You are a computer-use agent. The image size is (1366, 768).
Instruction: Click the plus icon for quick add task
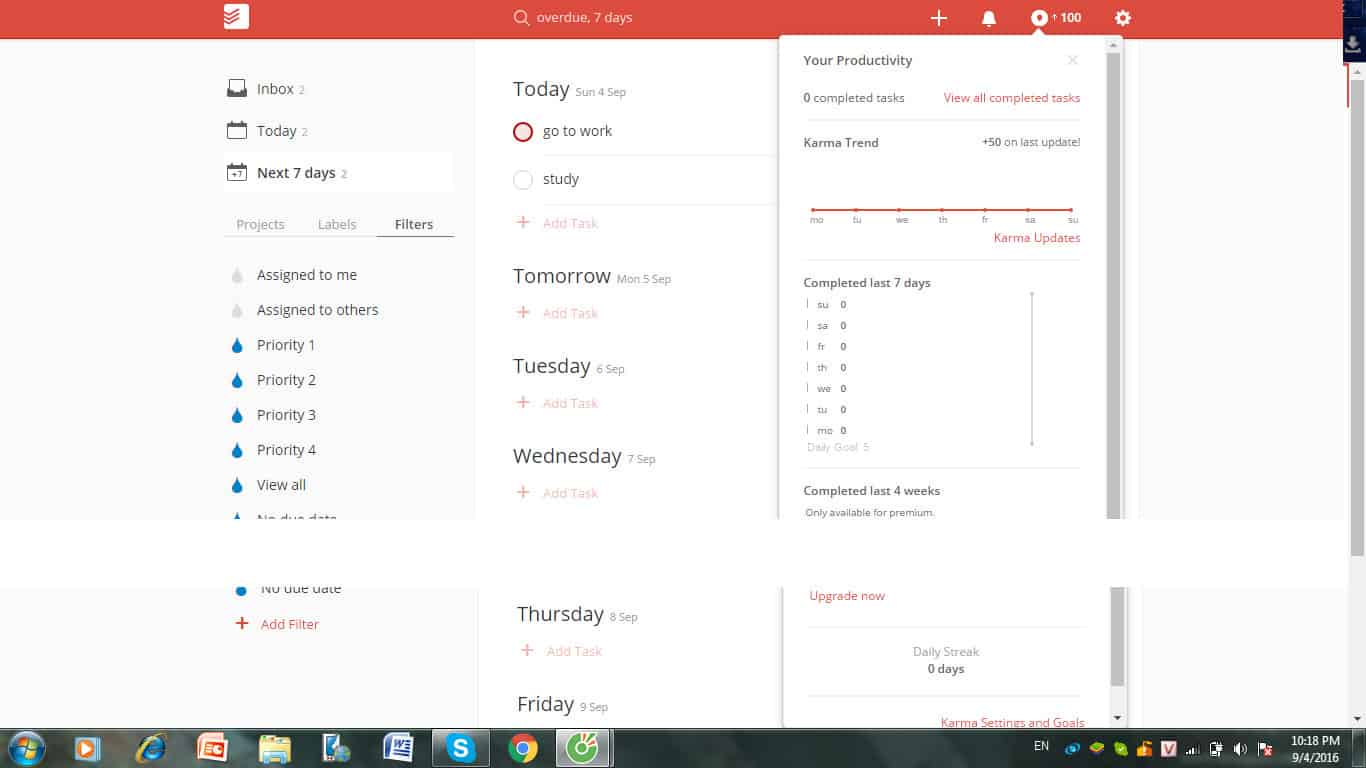pyautogui.click(x=938, y=18)
